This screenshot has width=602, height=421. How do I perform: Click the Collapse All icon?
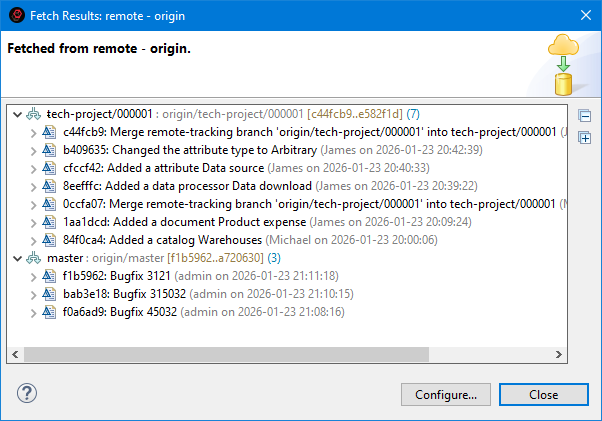(x=585, y=116)
